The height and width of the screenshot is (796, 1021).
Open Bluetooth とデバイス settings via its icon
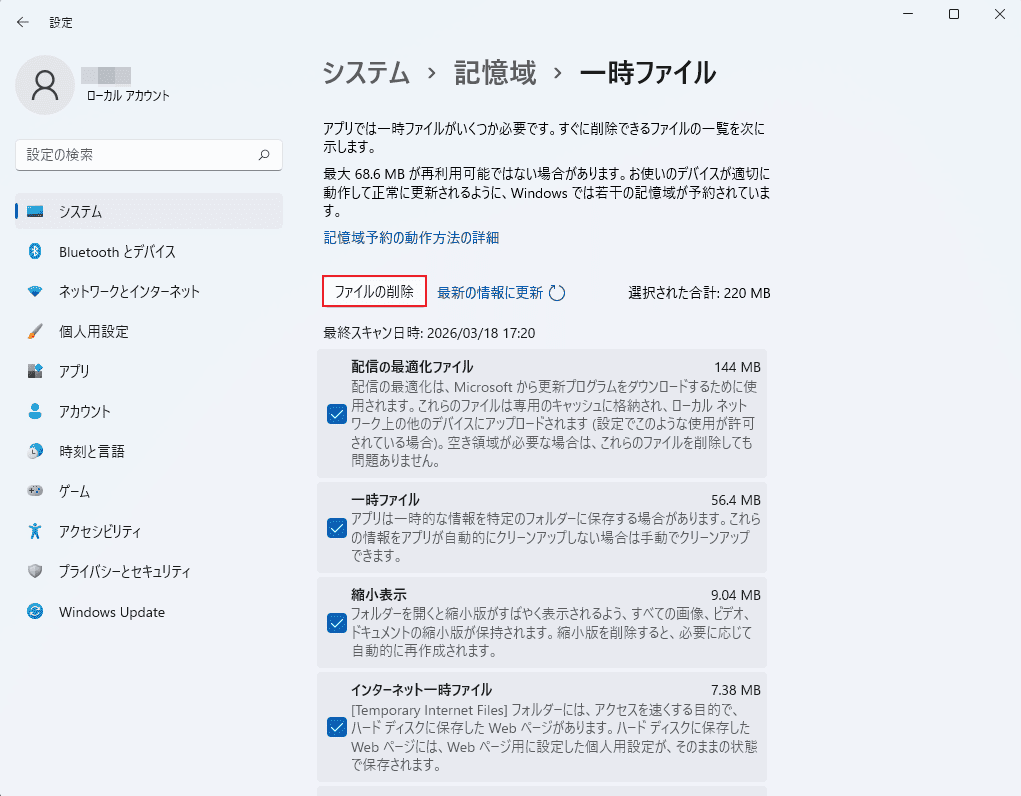click(x=35, y=251)
